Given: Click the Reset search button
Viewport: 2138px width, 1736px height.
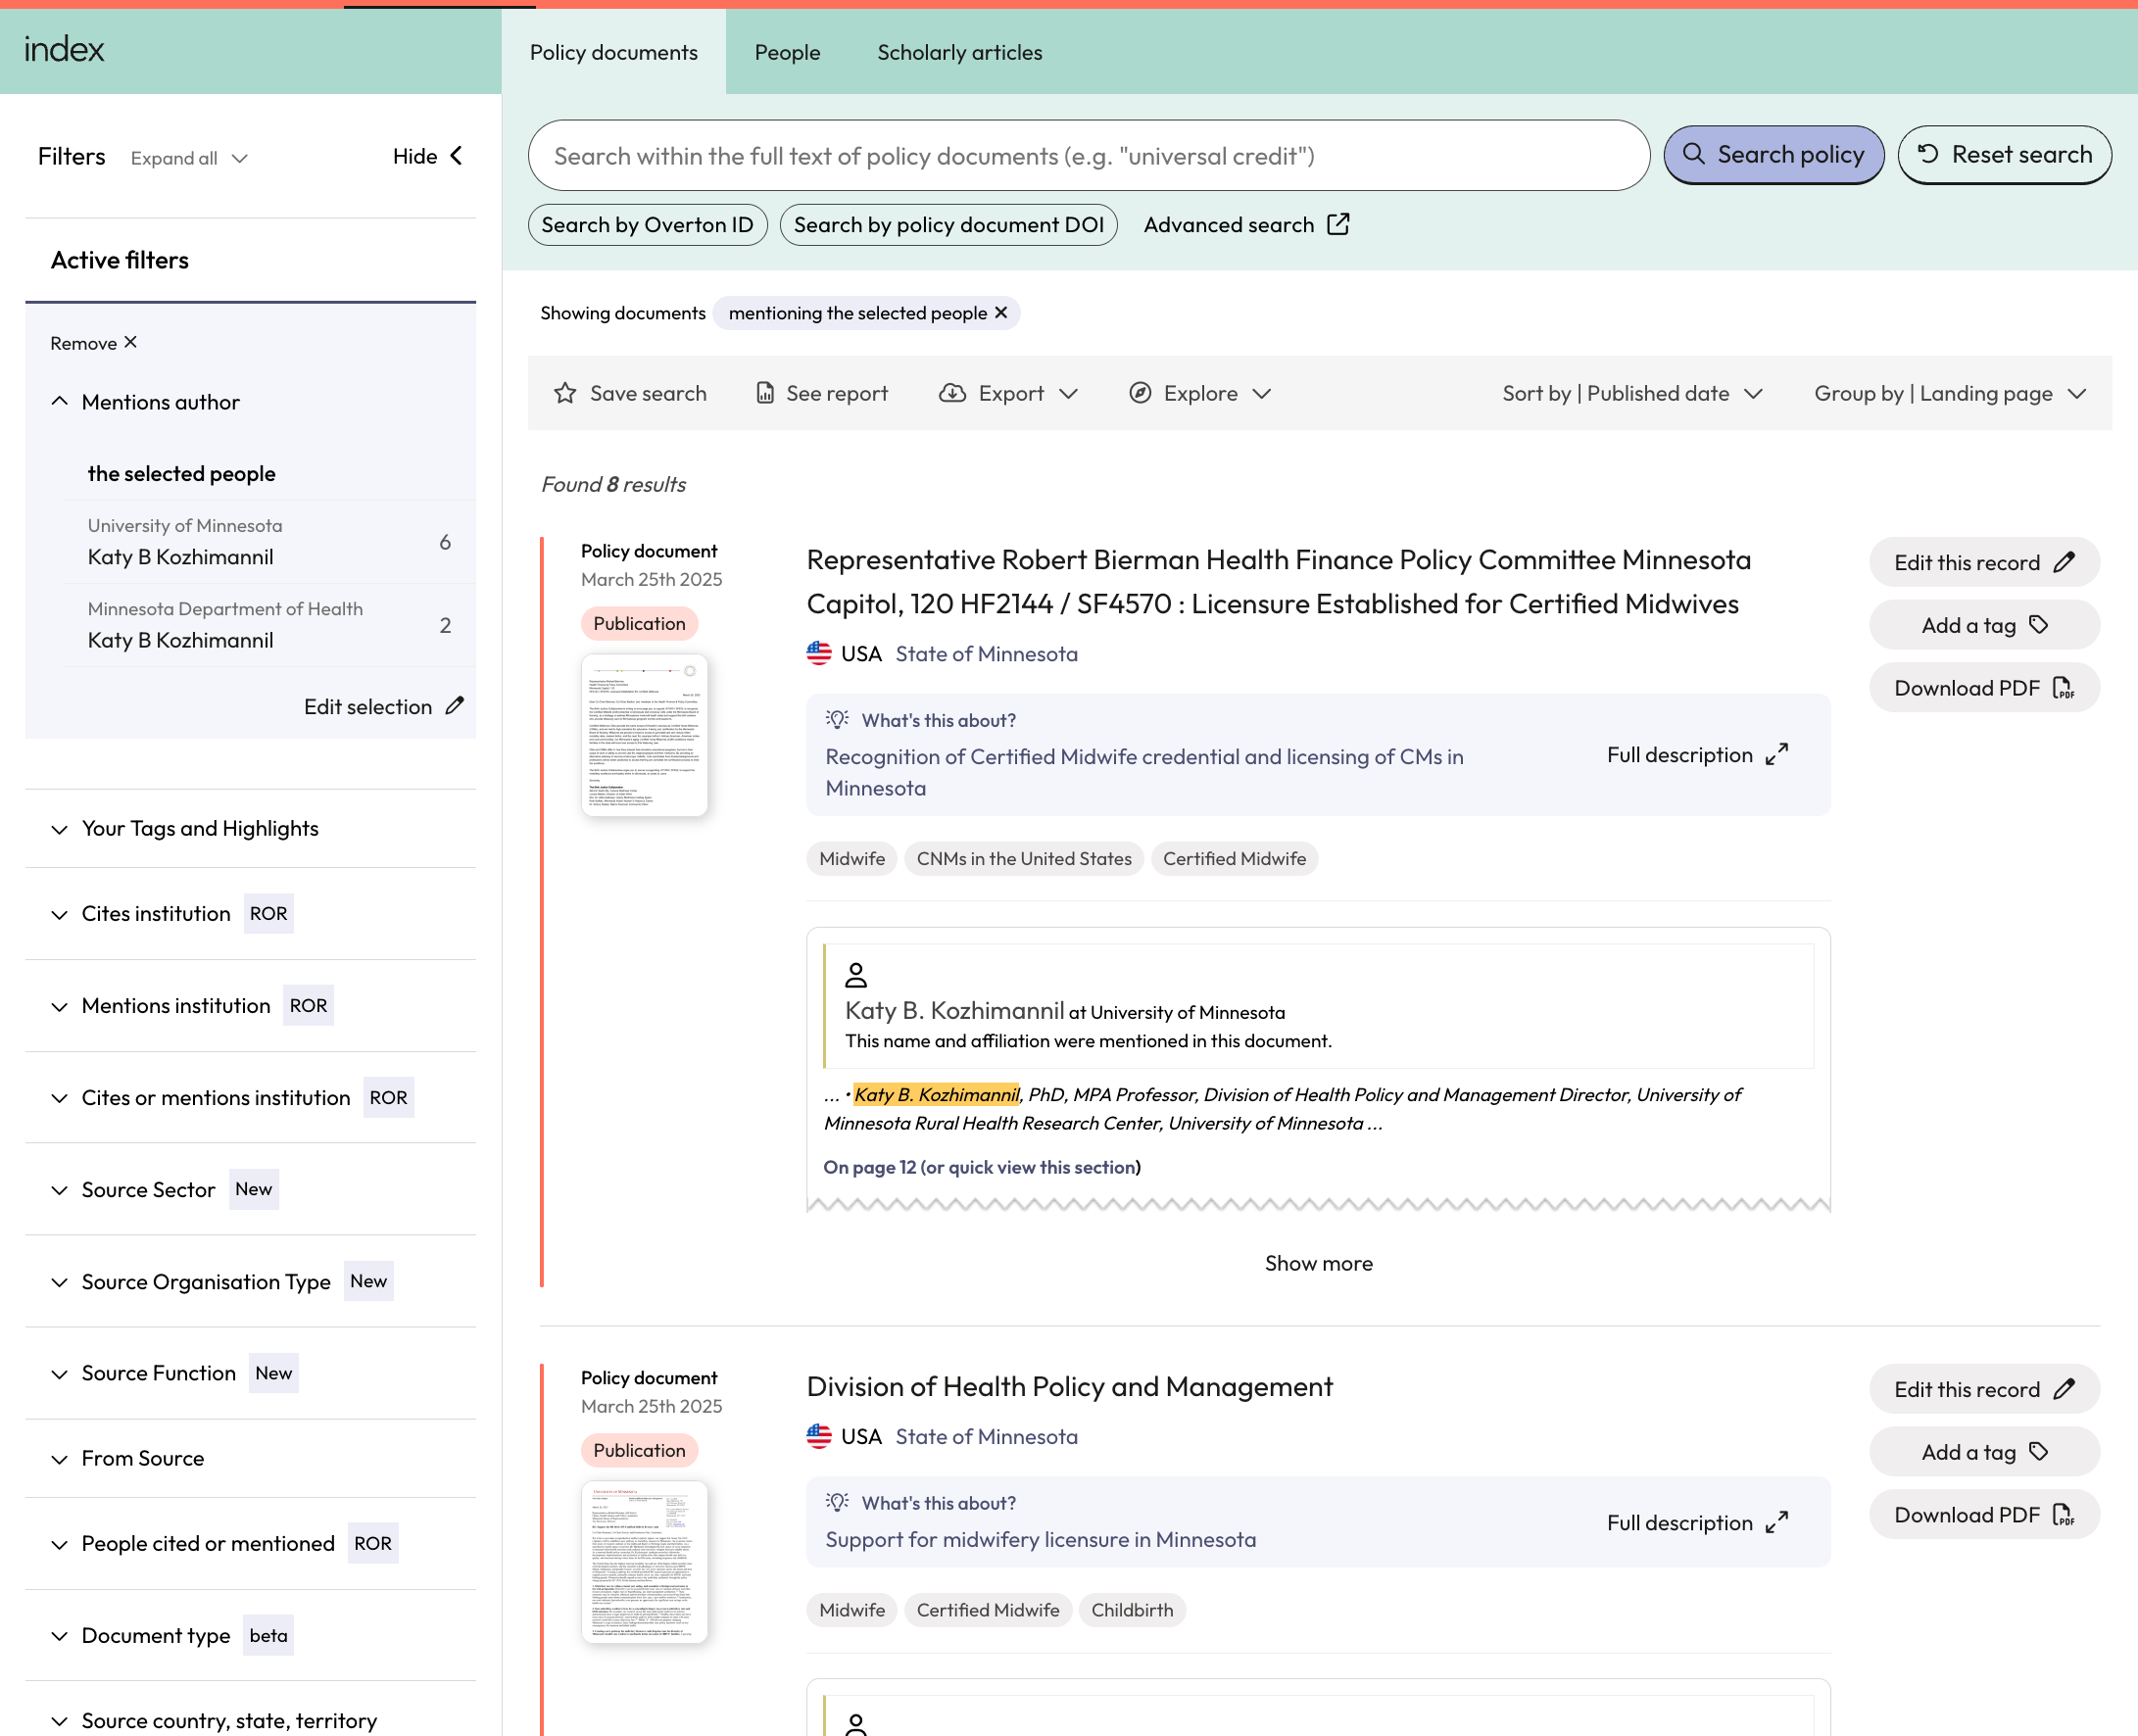Looking at the screenshot, I should coord(2004,155).
